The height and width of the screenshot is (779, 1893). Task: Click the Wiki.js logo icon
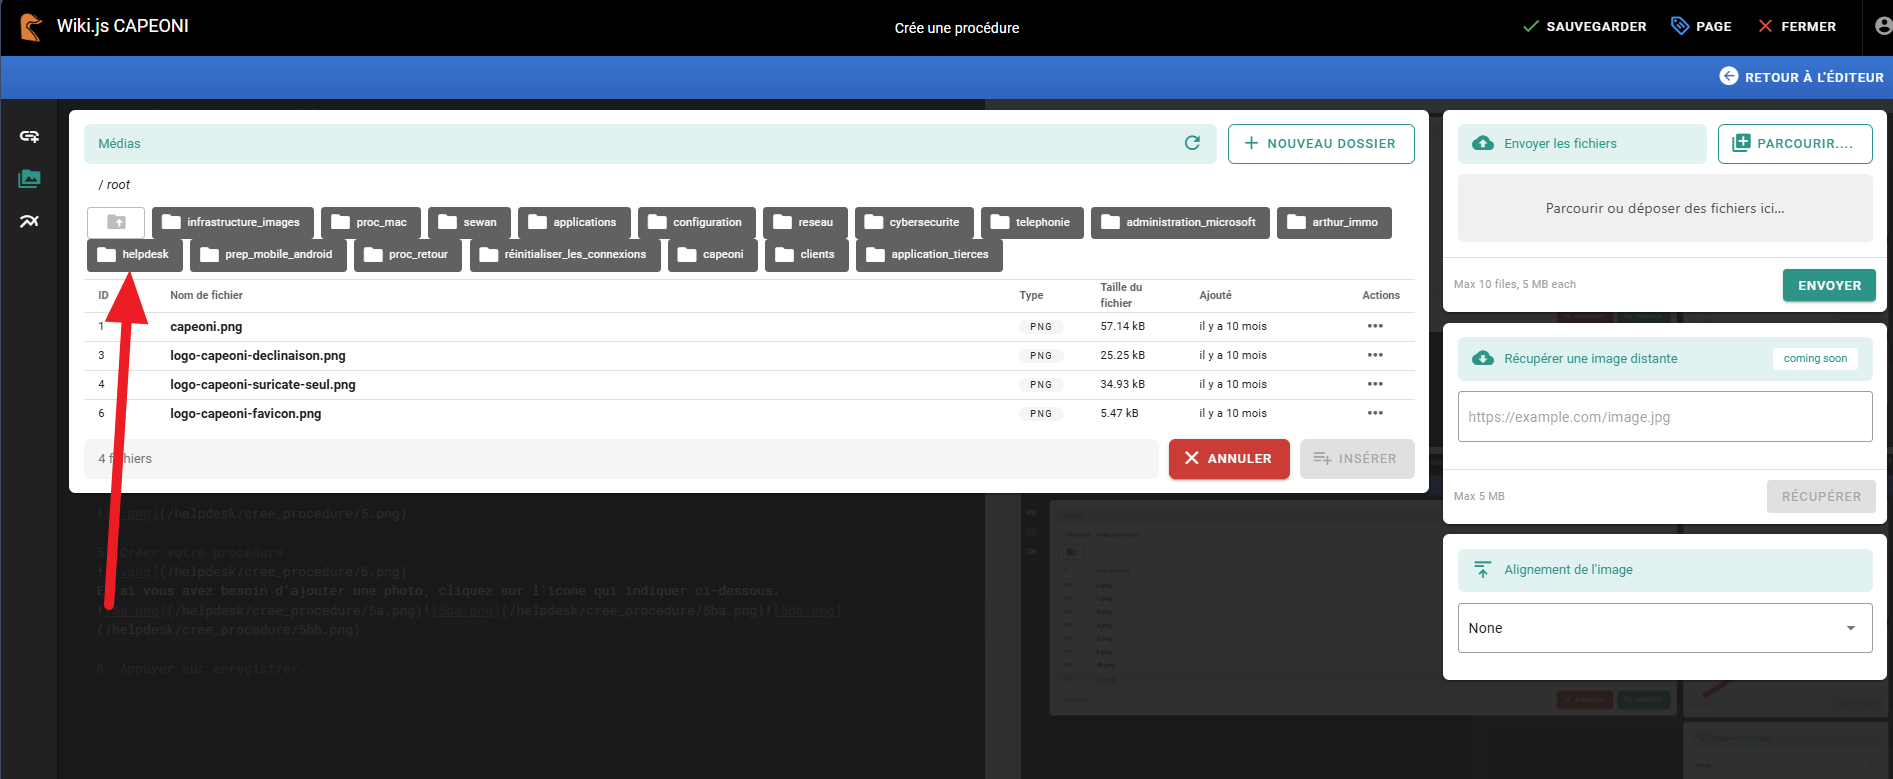(x=31, y=27)
